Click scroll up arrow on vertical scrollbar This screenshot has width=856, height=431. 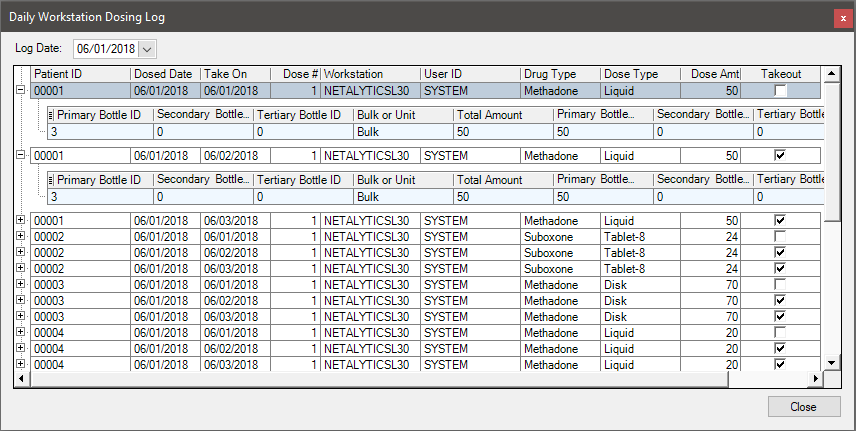click(x=831, y=74)
